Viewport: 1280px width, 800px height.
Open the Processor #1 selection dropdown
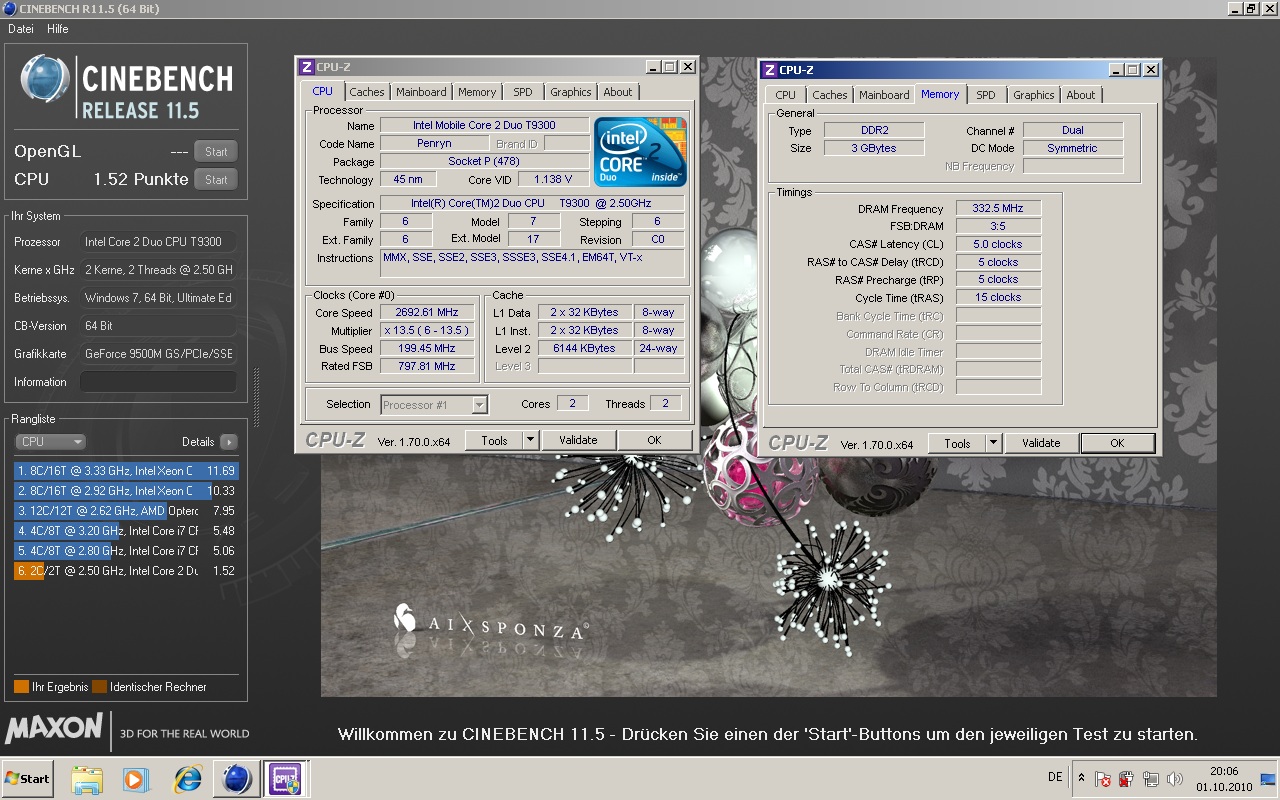(x=434, y=405)
